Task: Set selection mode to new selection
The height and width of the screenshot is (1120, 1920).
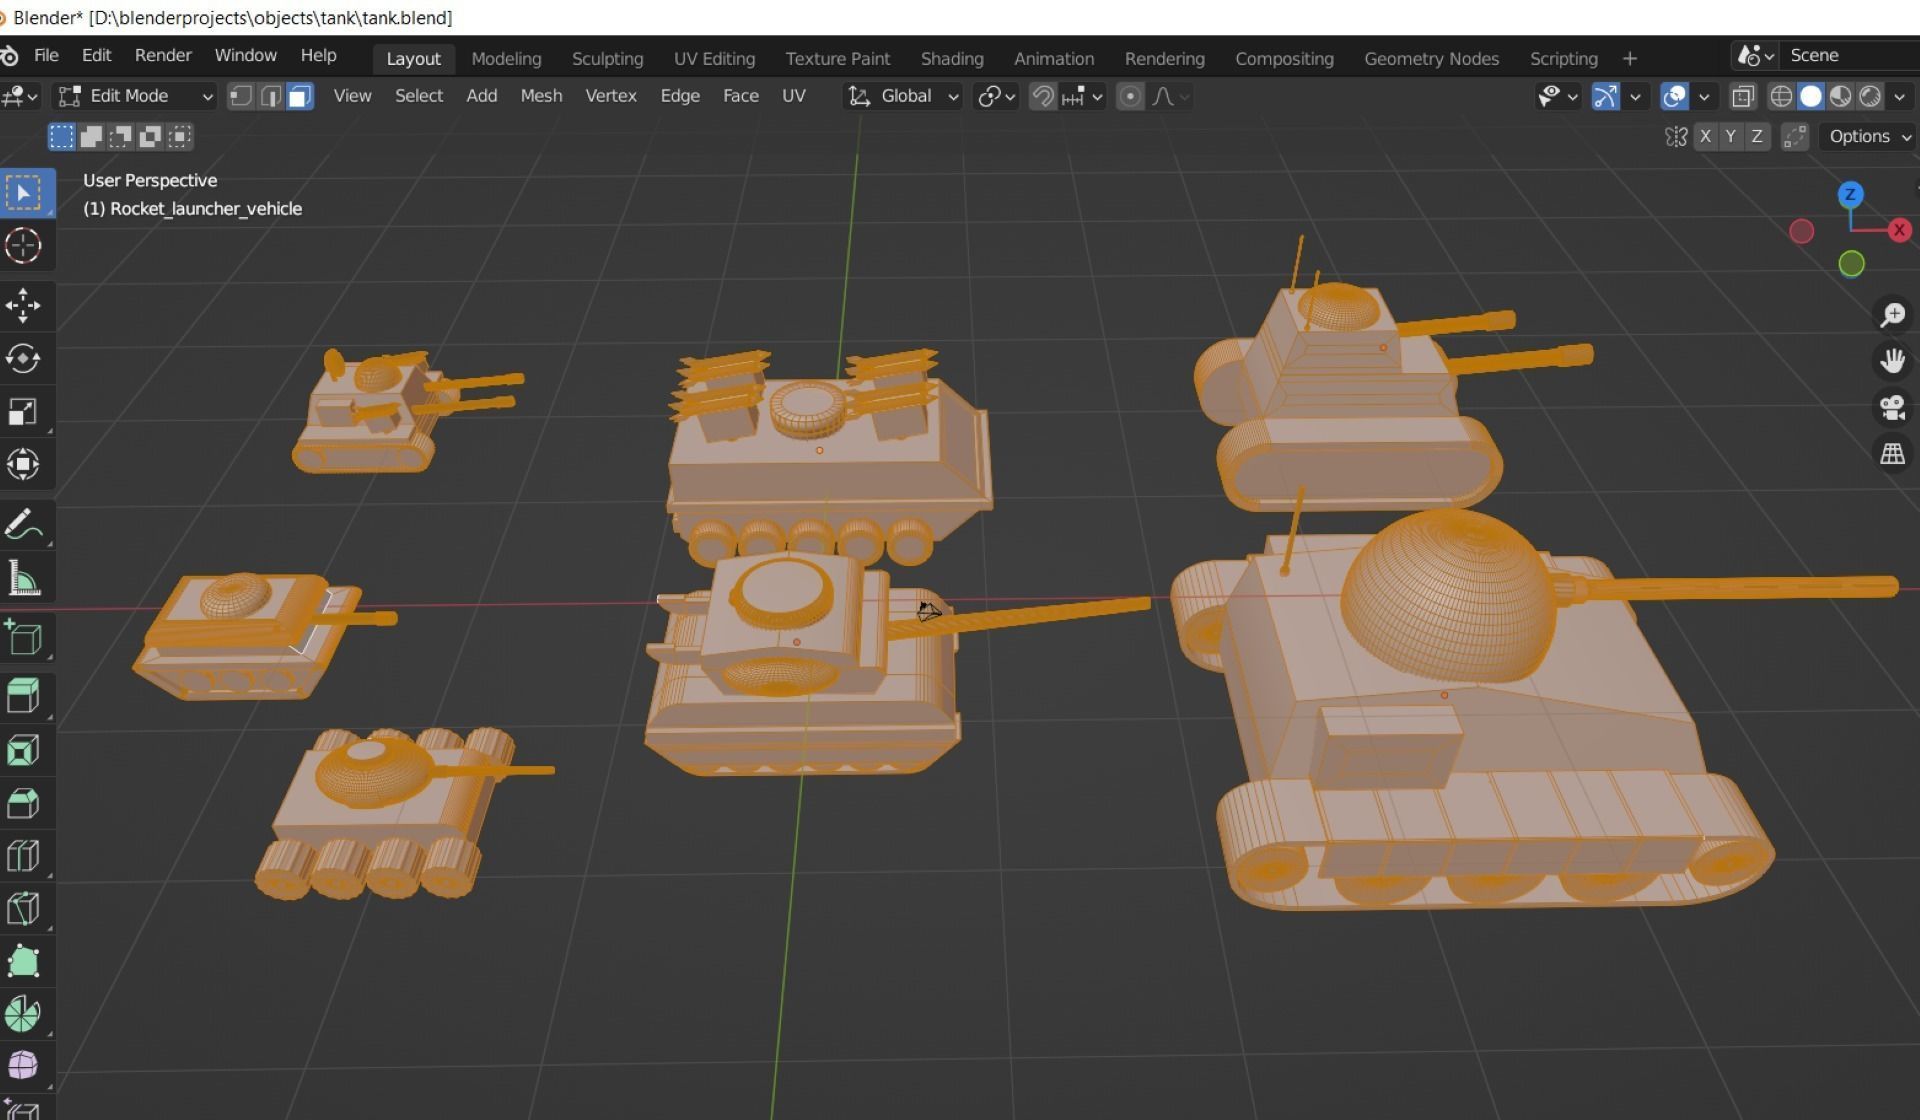Action: pos(62,136)
